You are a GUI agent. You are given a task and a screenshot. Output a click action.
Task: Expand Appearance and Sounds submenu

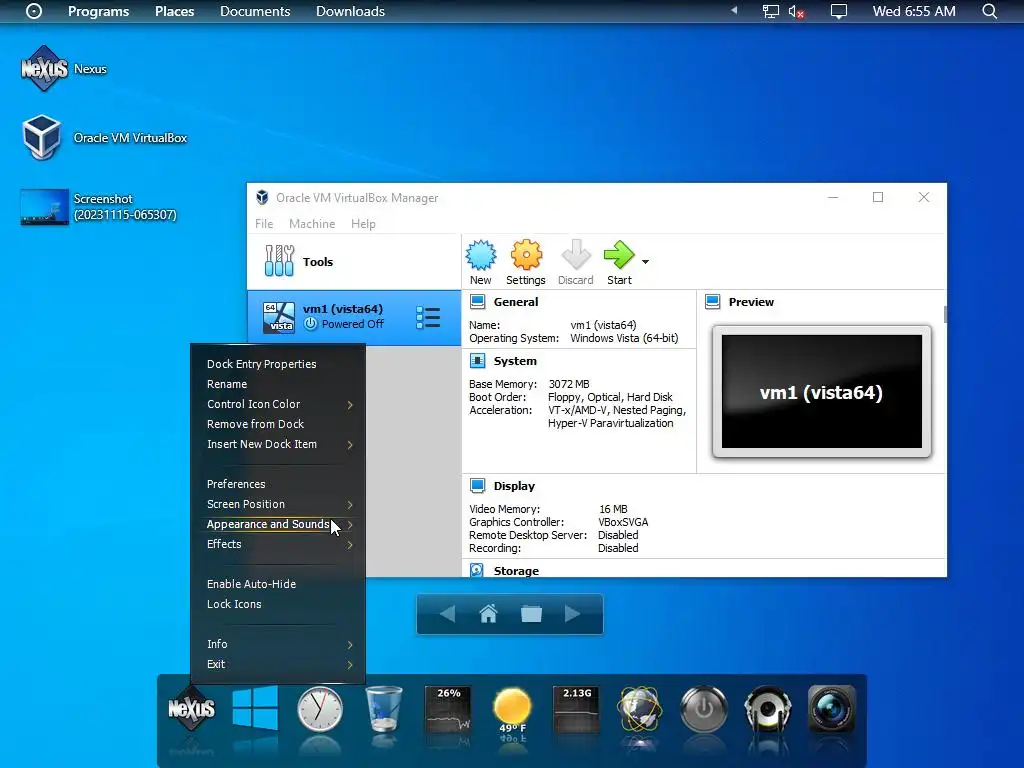[x=278, y=524]
